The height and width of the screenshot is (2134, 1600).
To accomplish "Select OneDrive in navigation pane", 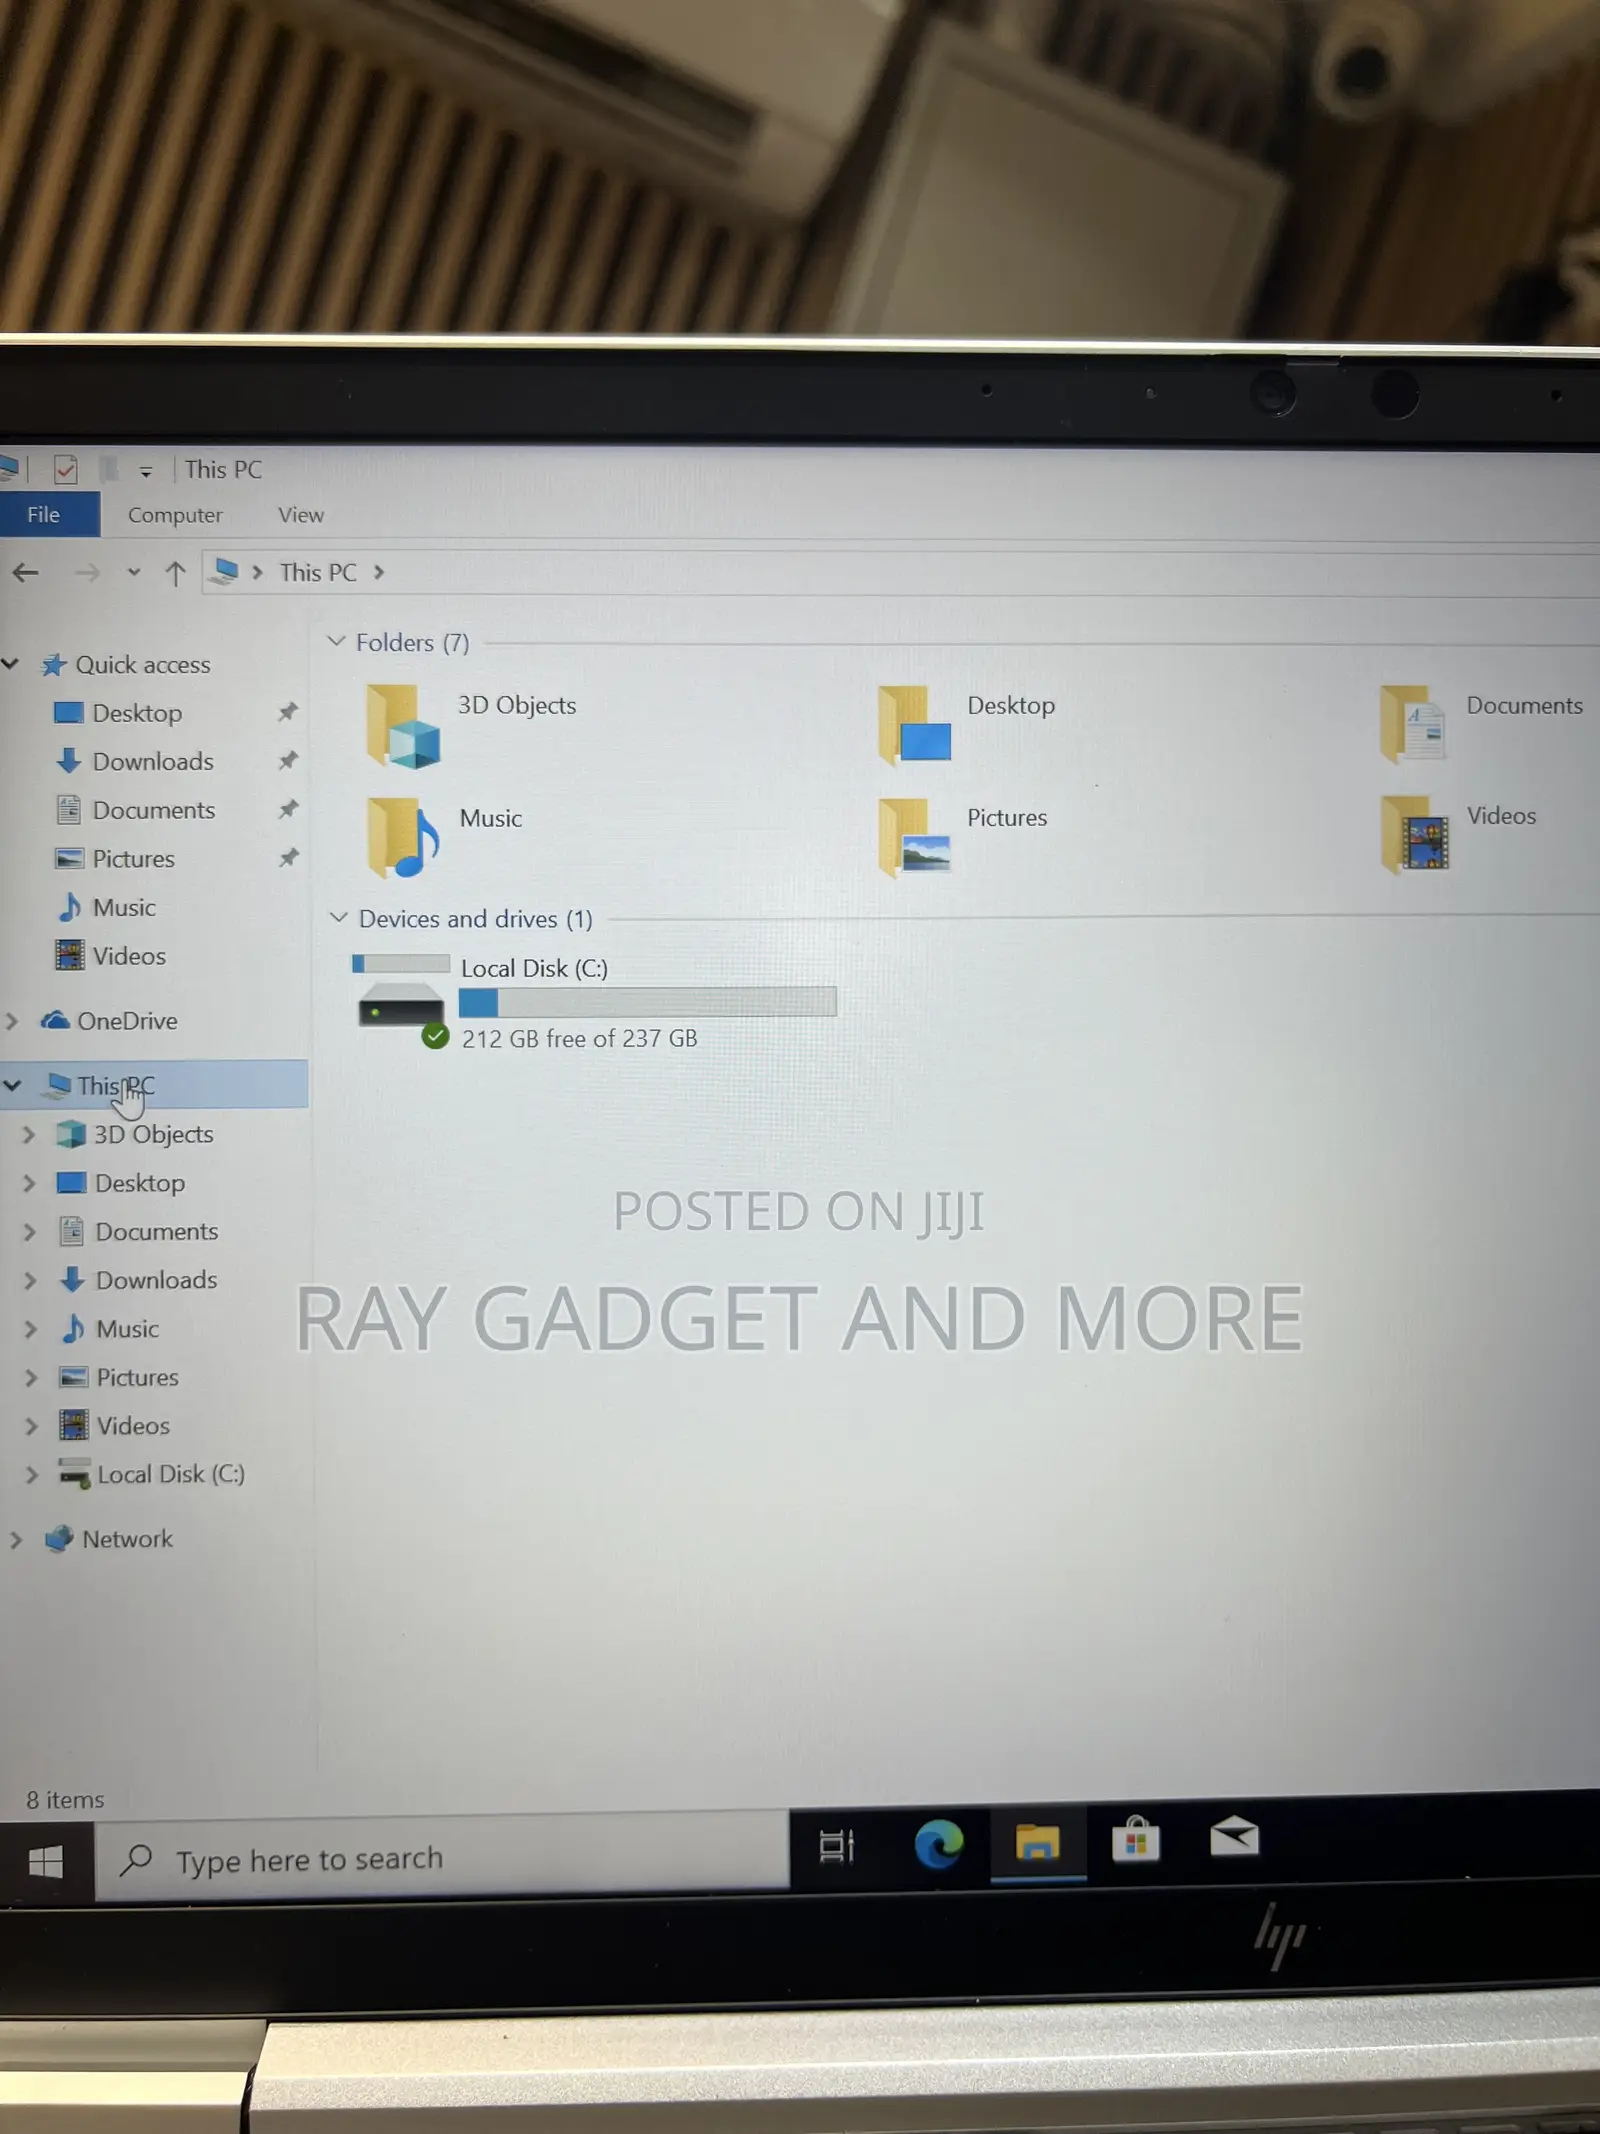I will 127,1020.
